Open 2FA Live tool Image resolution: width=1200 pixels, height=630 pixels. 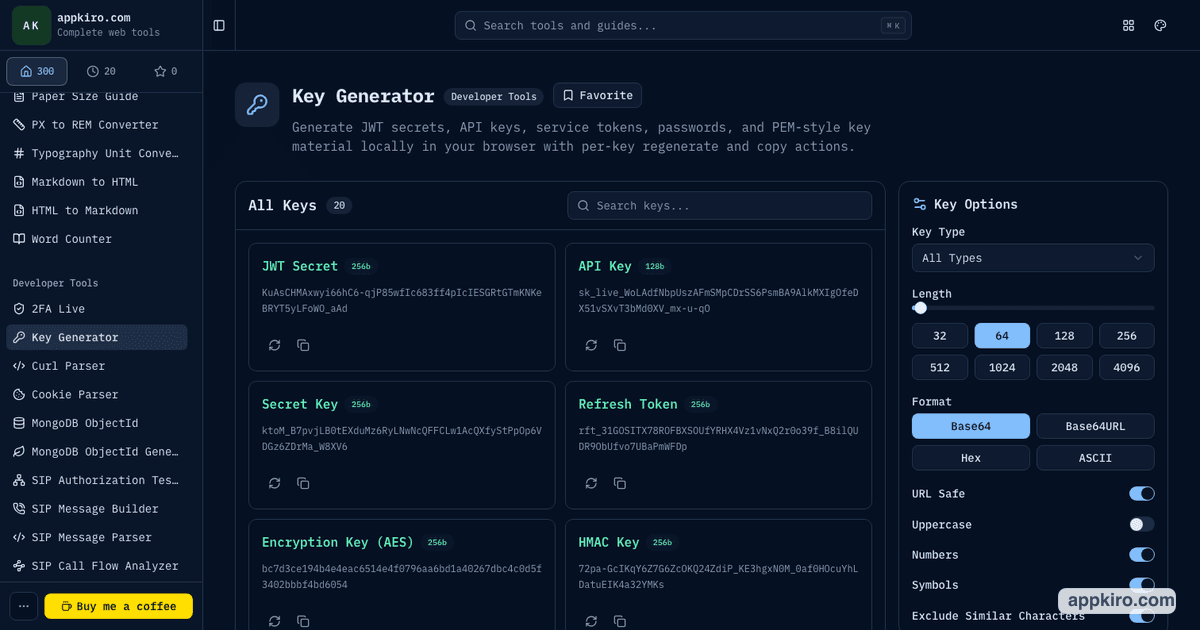97,309
